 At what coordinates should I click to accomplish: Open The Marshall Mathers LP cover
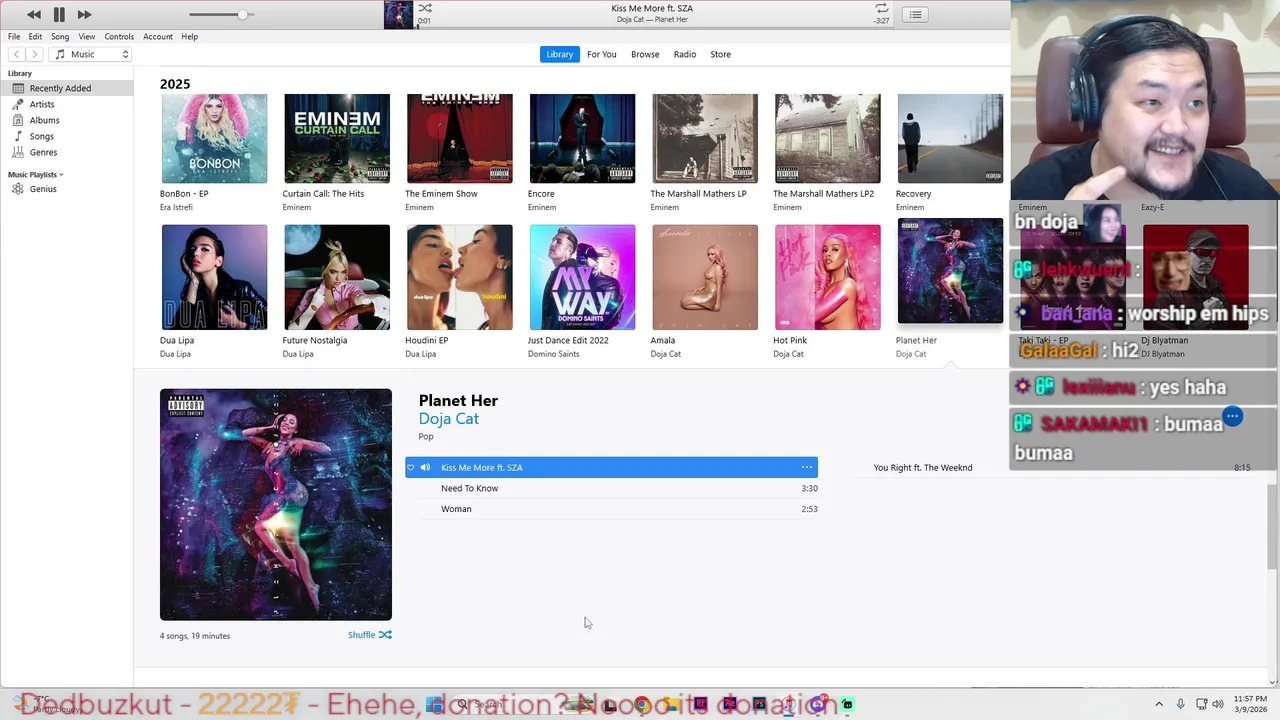point(705,139)
